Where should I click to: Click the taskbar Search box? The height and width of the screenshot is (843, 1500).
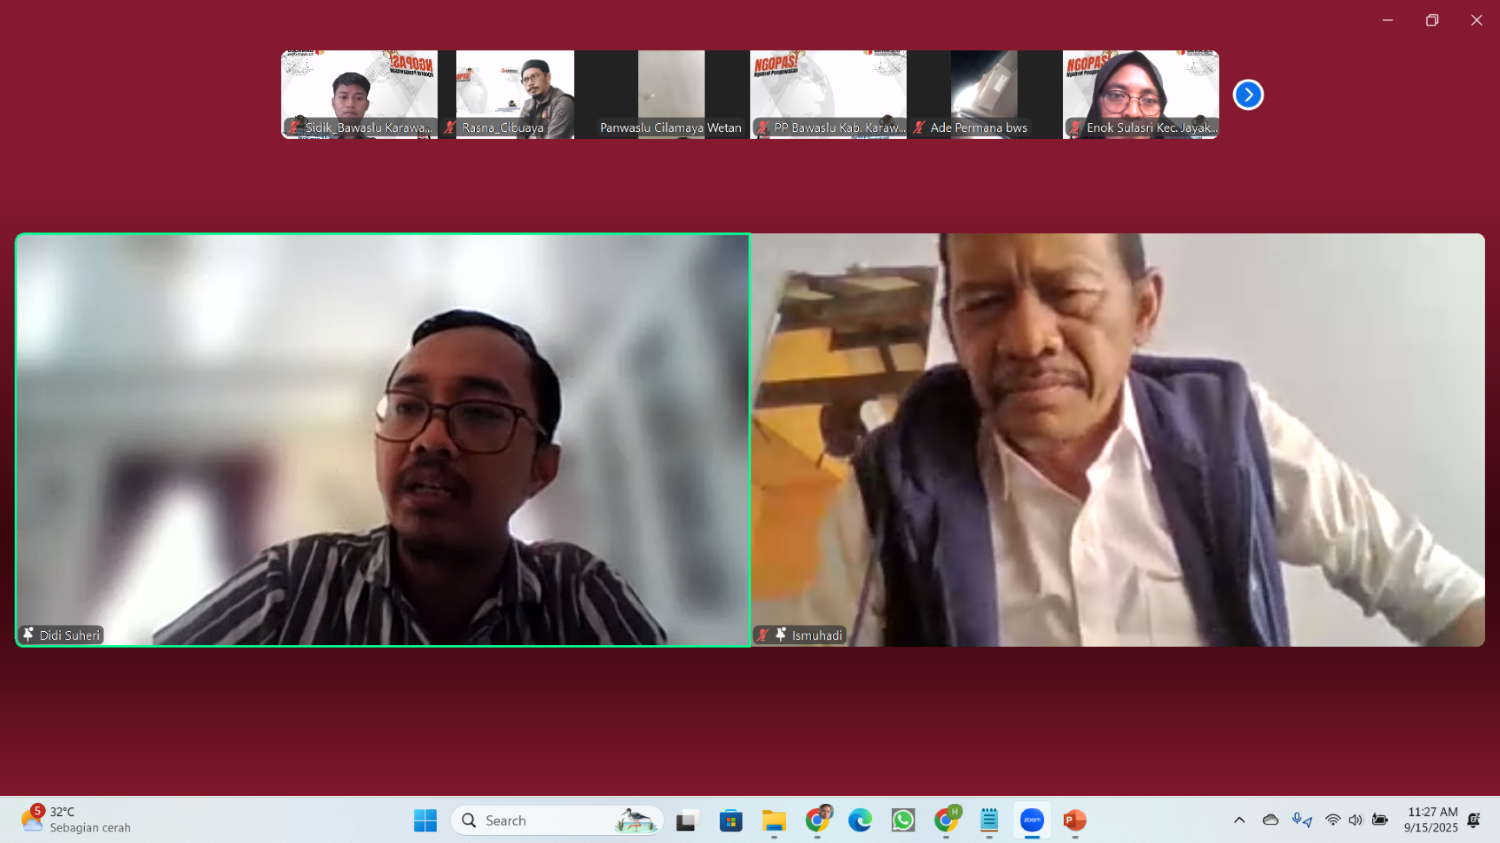[557, 820]
